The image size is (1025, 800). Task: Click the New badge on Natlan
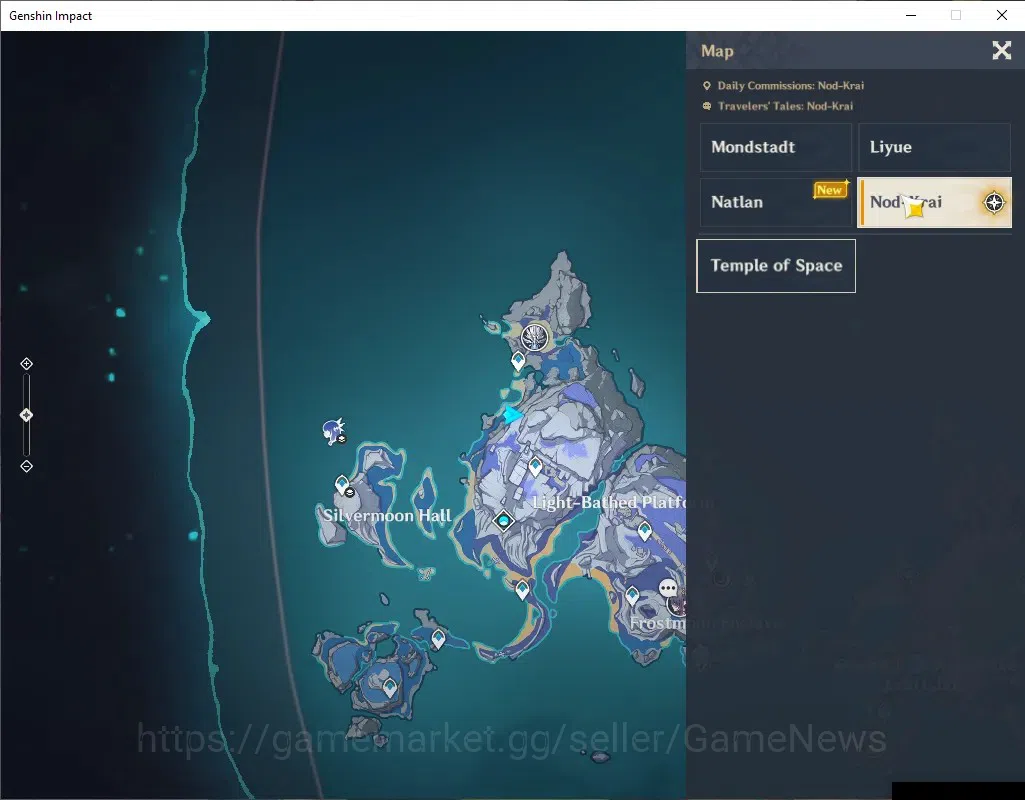point(830,190)
